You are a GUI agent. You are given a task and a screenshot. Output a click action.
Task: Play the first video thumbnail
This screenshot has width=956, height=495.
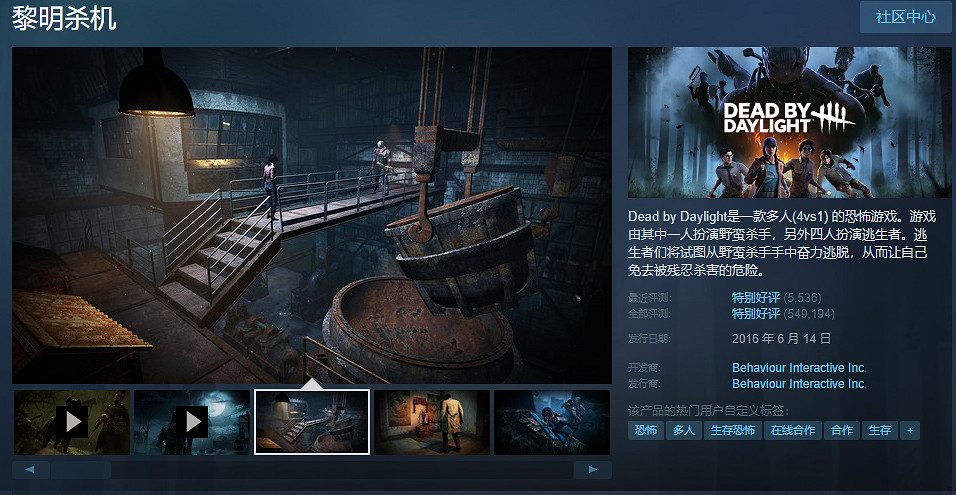pyautogui.click(x=71, y=421)
